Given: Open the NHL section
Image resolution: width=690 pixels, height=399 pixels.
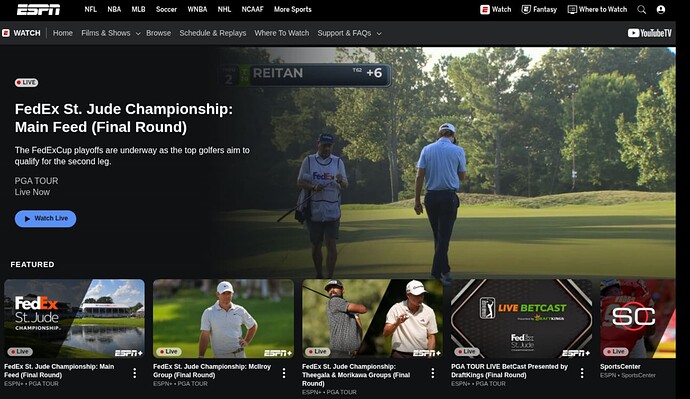Looking at the screenshot, I should 224,9.
